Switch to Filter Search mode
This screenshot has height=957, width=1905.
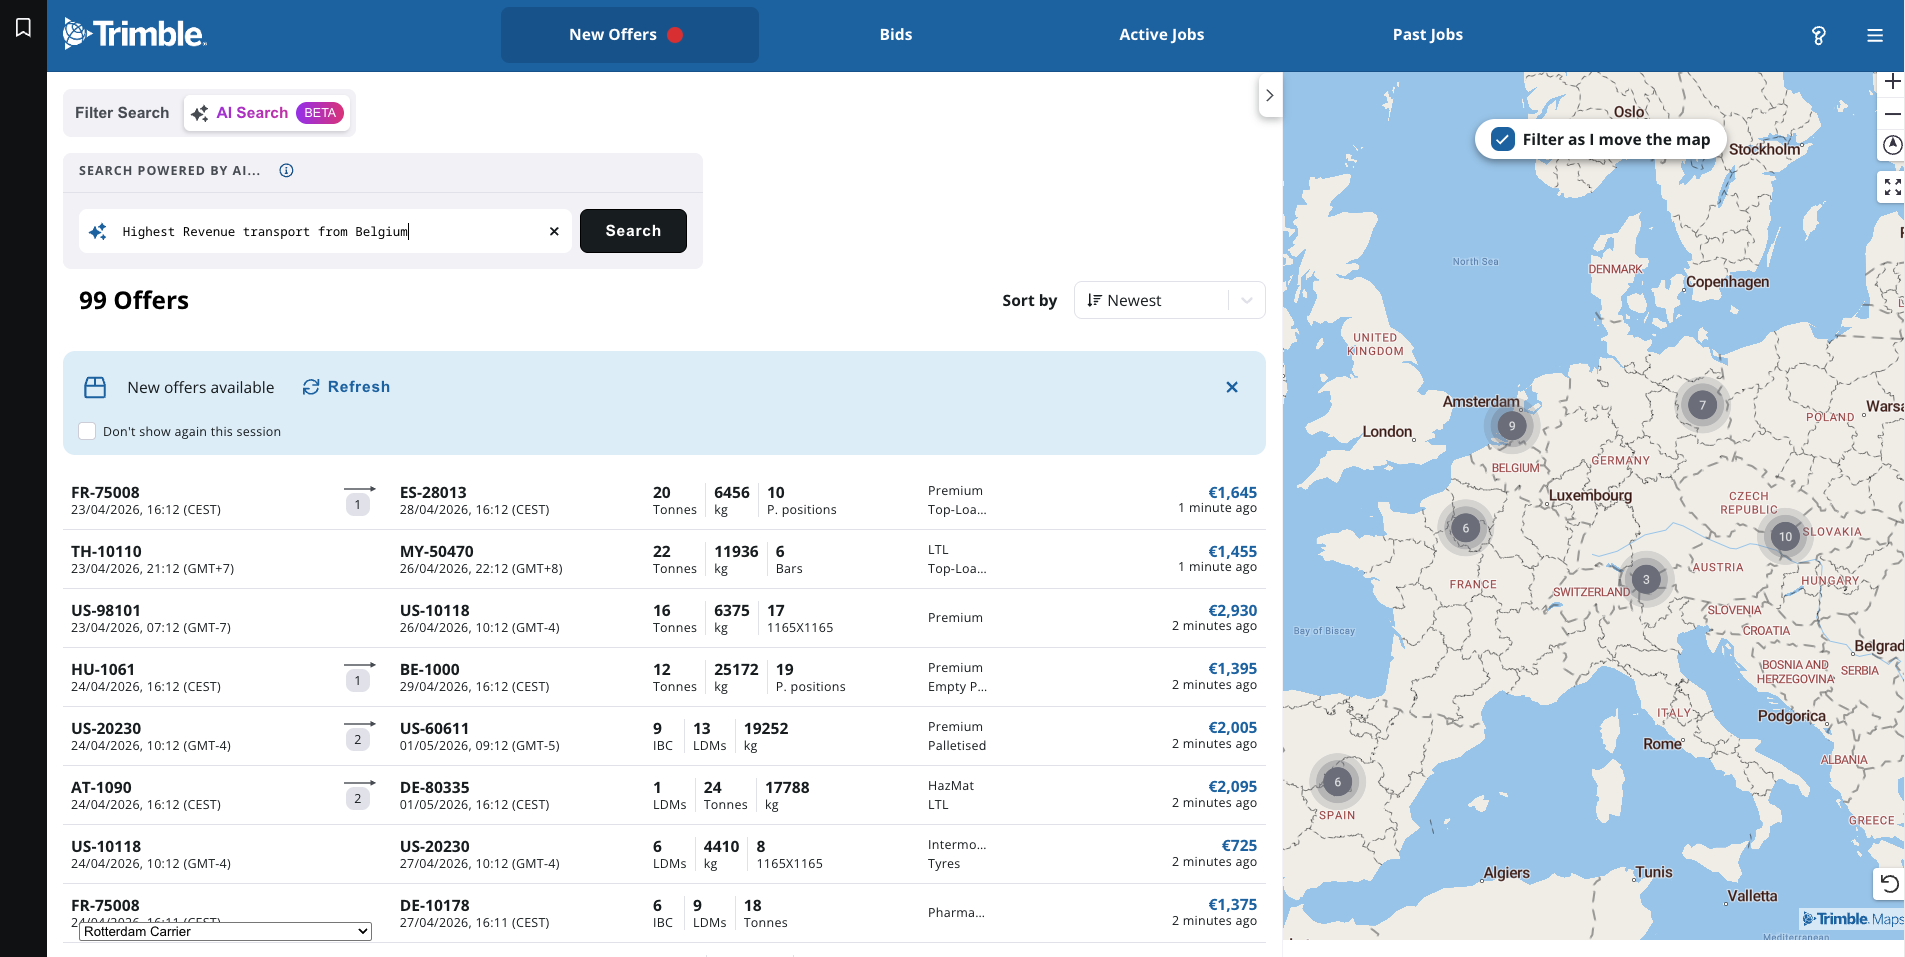[122, 113]
